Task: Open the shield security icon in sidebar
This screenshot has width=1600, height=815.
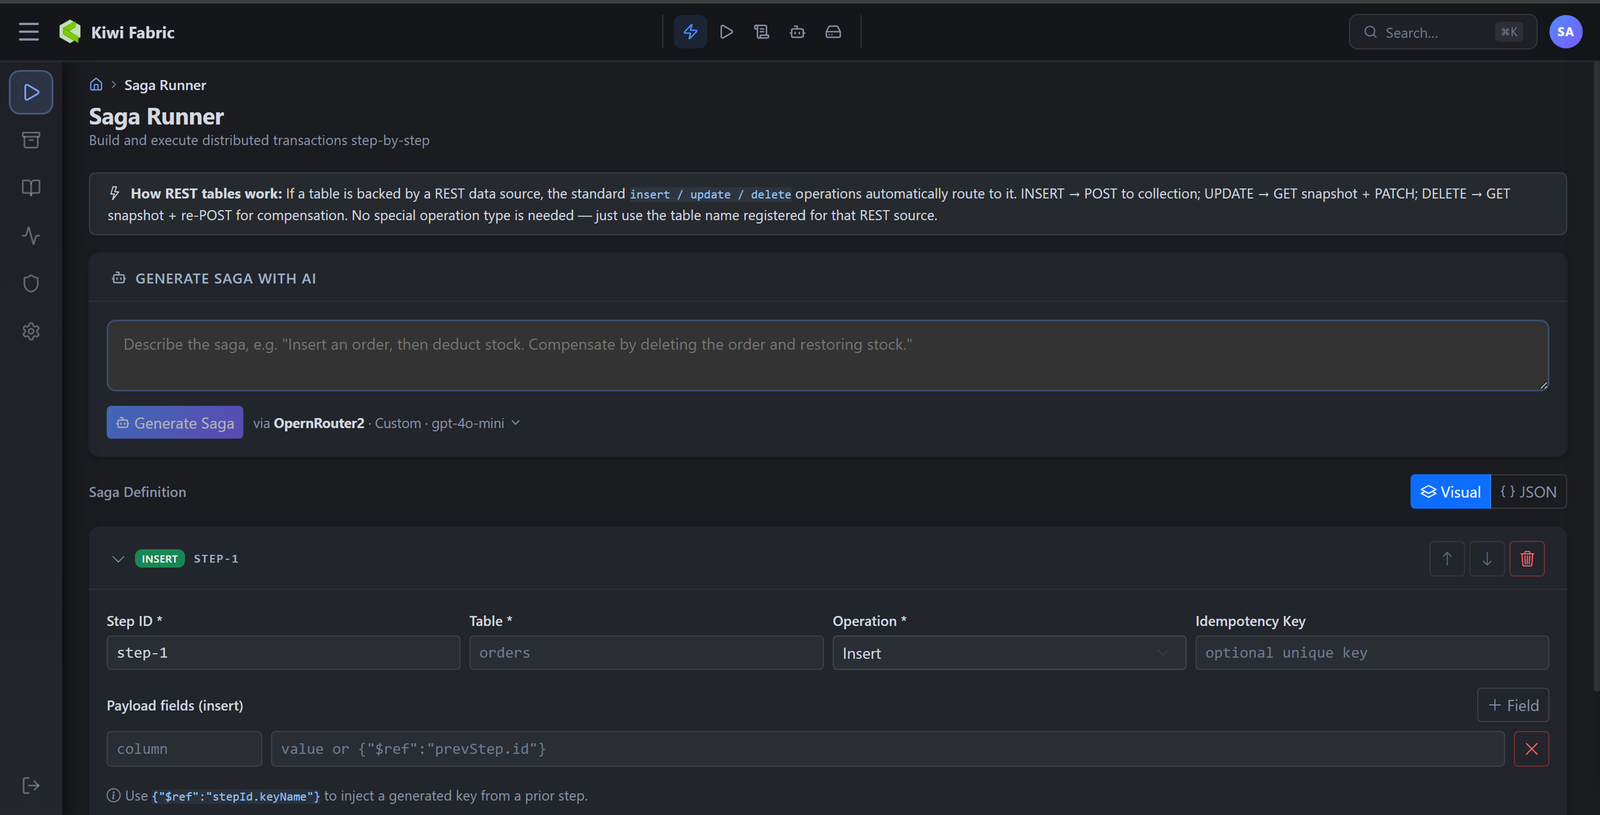Action: click(x=31, y=284)
